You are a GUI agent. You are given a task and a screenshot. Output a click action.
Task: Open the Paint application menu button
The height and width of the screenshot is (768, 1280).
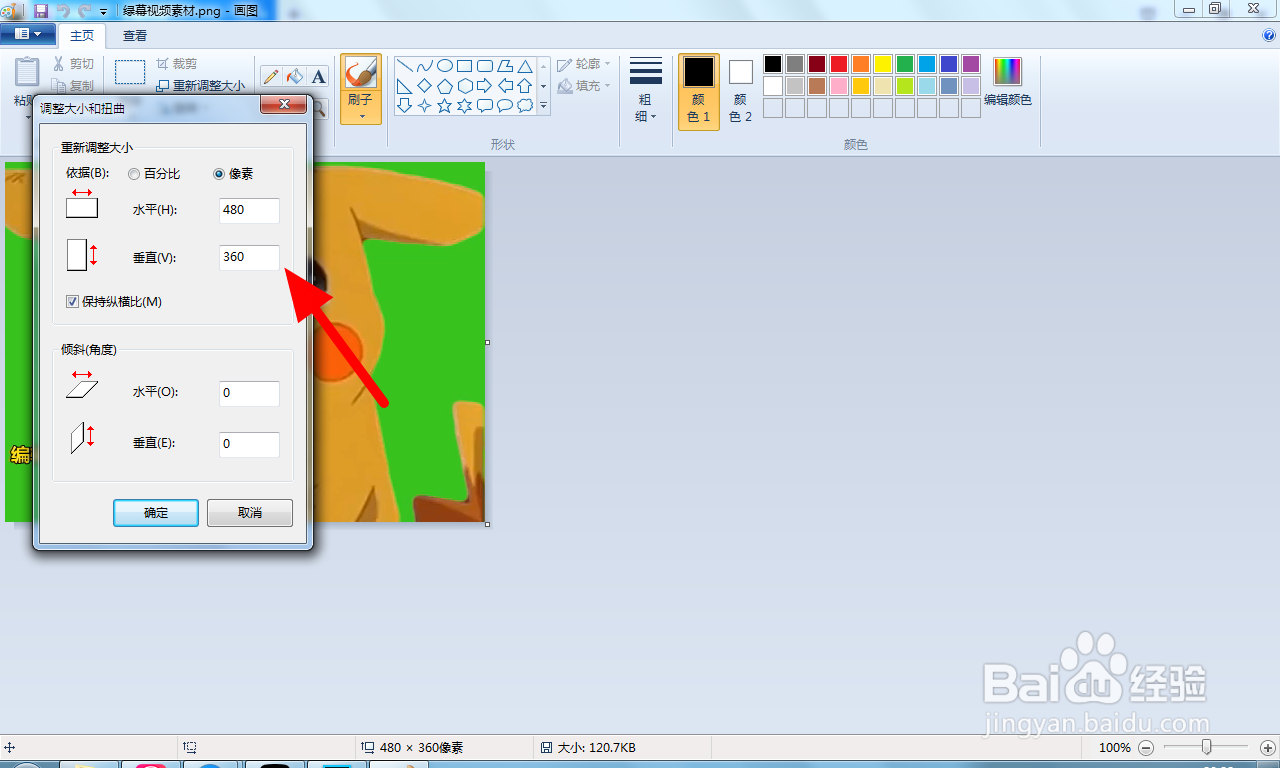point(27,35)
